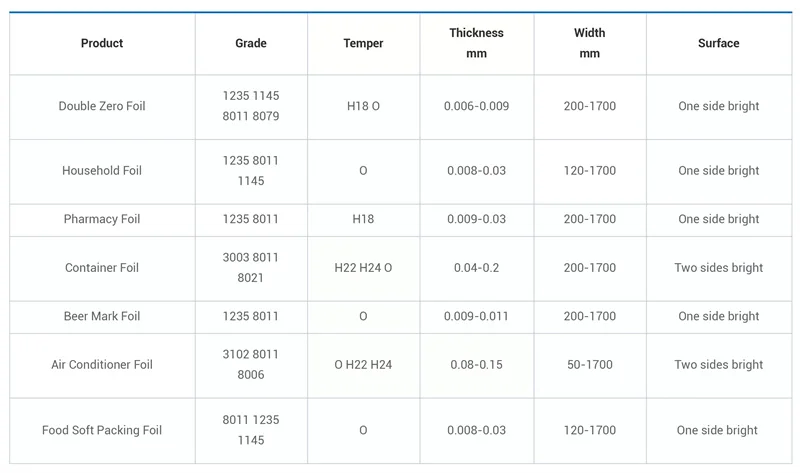This screenshot has width=800, height=473.
Task: Click the 0.006-0.009 thickness cell
Action: coord(476,106)
